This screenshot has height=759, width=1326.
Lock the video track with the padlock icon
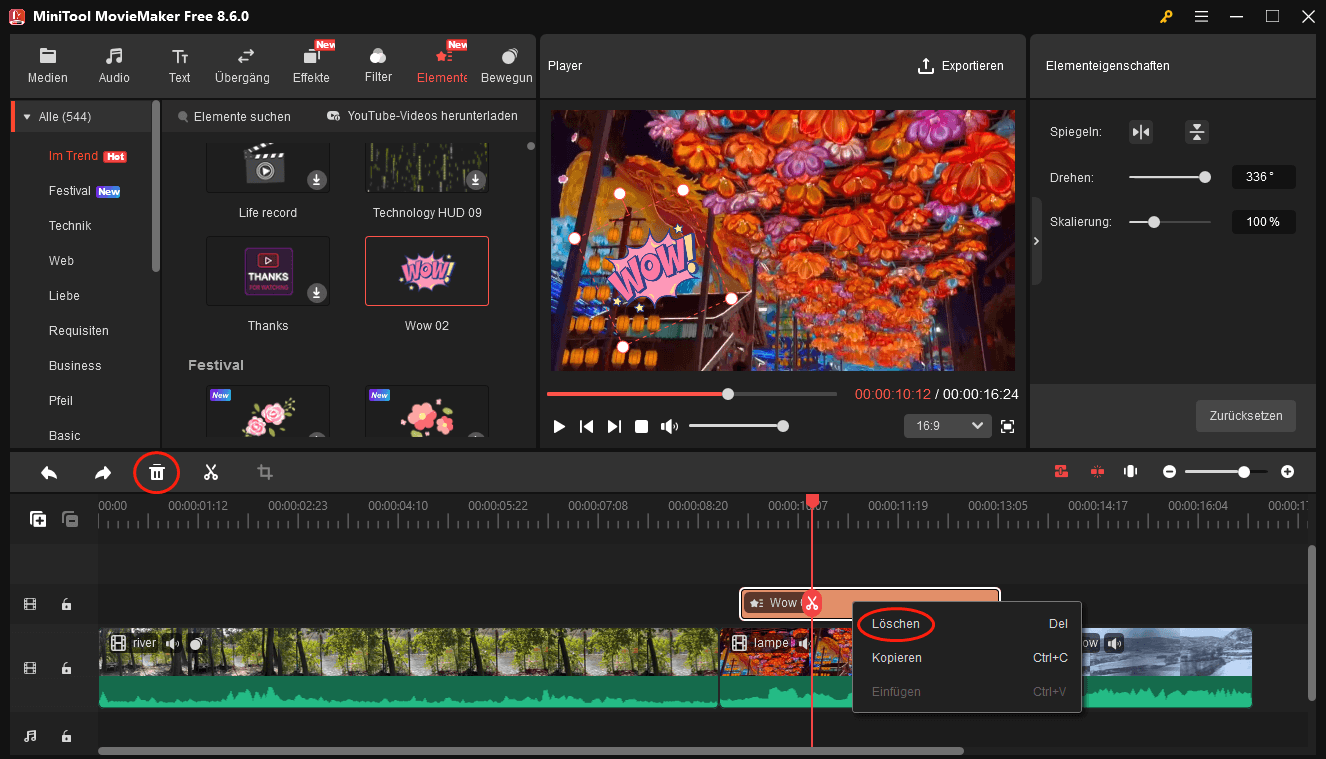[66, 668]
